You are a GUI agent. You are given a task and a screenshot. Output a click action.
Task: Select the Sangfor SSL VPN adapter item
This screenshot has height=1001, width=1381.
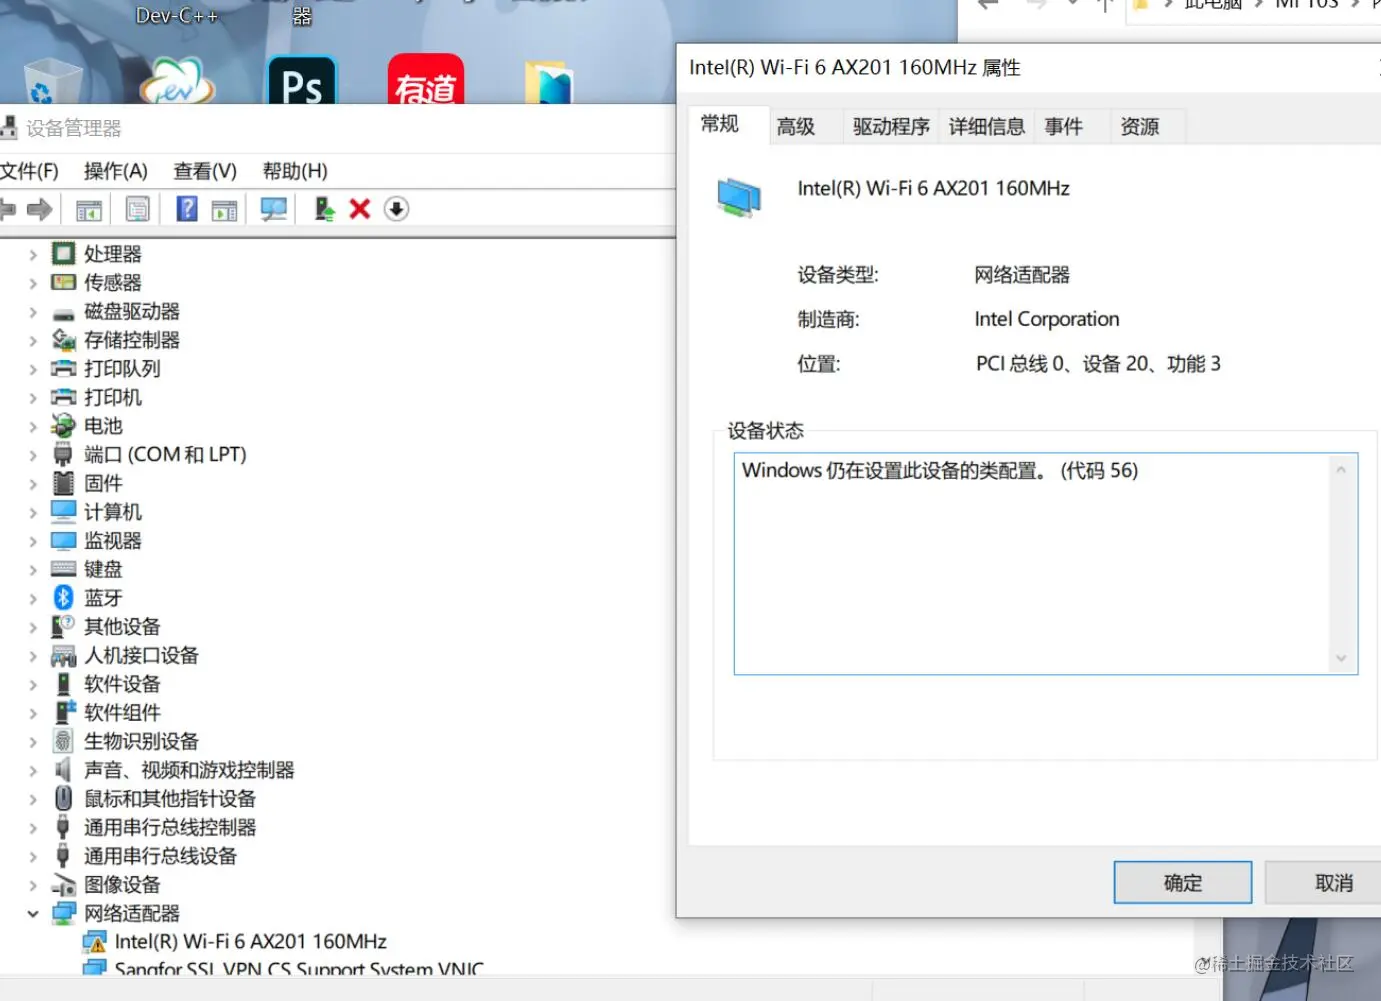[299, 969]
